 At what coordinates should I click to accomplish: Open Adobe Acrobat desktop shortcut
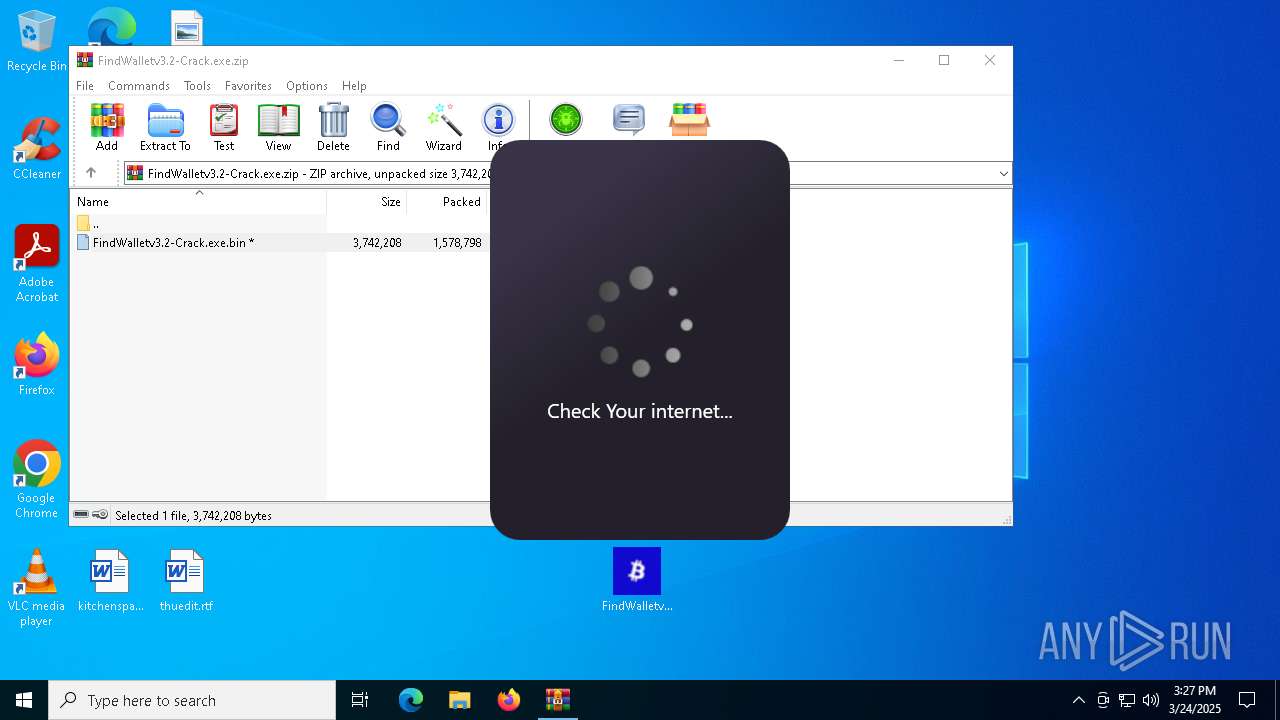click(37, 264)
